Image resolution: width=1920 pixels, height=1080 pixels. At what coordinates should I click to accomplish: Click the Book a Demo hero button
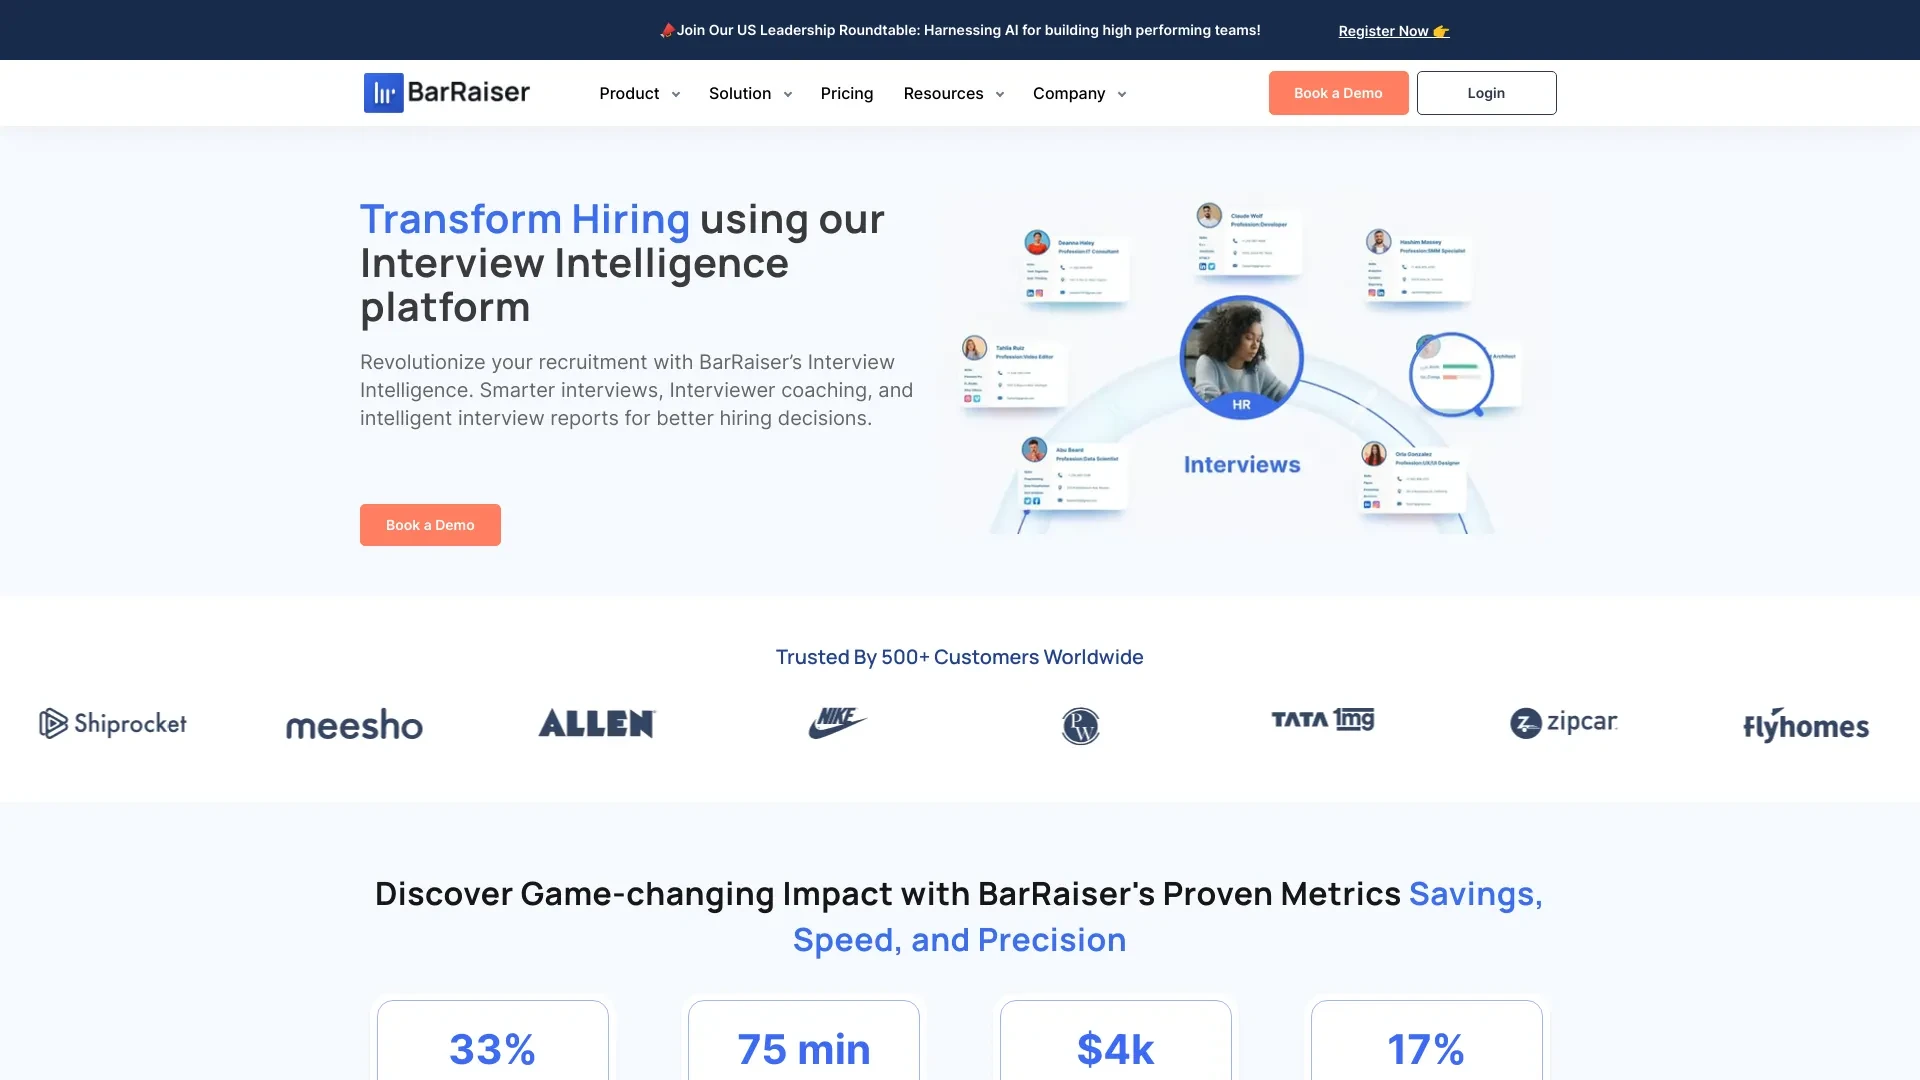(x=430, y=525)
